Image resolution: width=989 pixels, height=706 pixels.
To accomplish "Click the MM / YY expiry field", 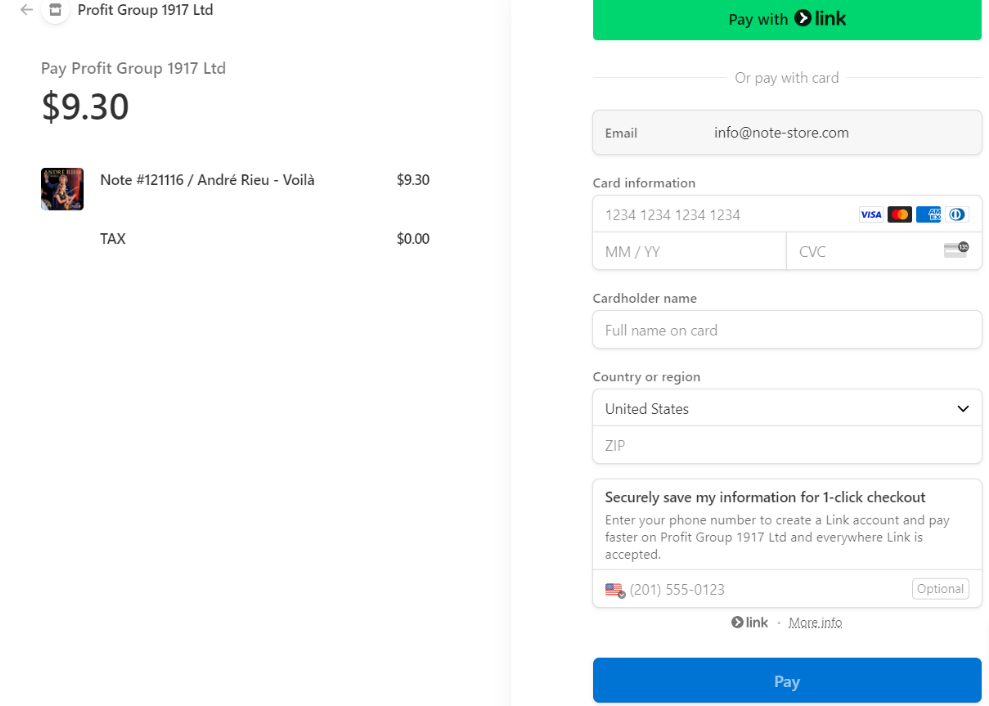I will [690, 252].
